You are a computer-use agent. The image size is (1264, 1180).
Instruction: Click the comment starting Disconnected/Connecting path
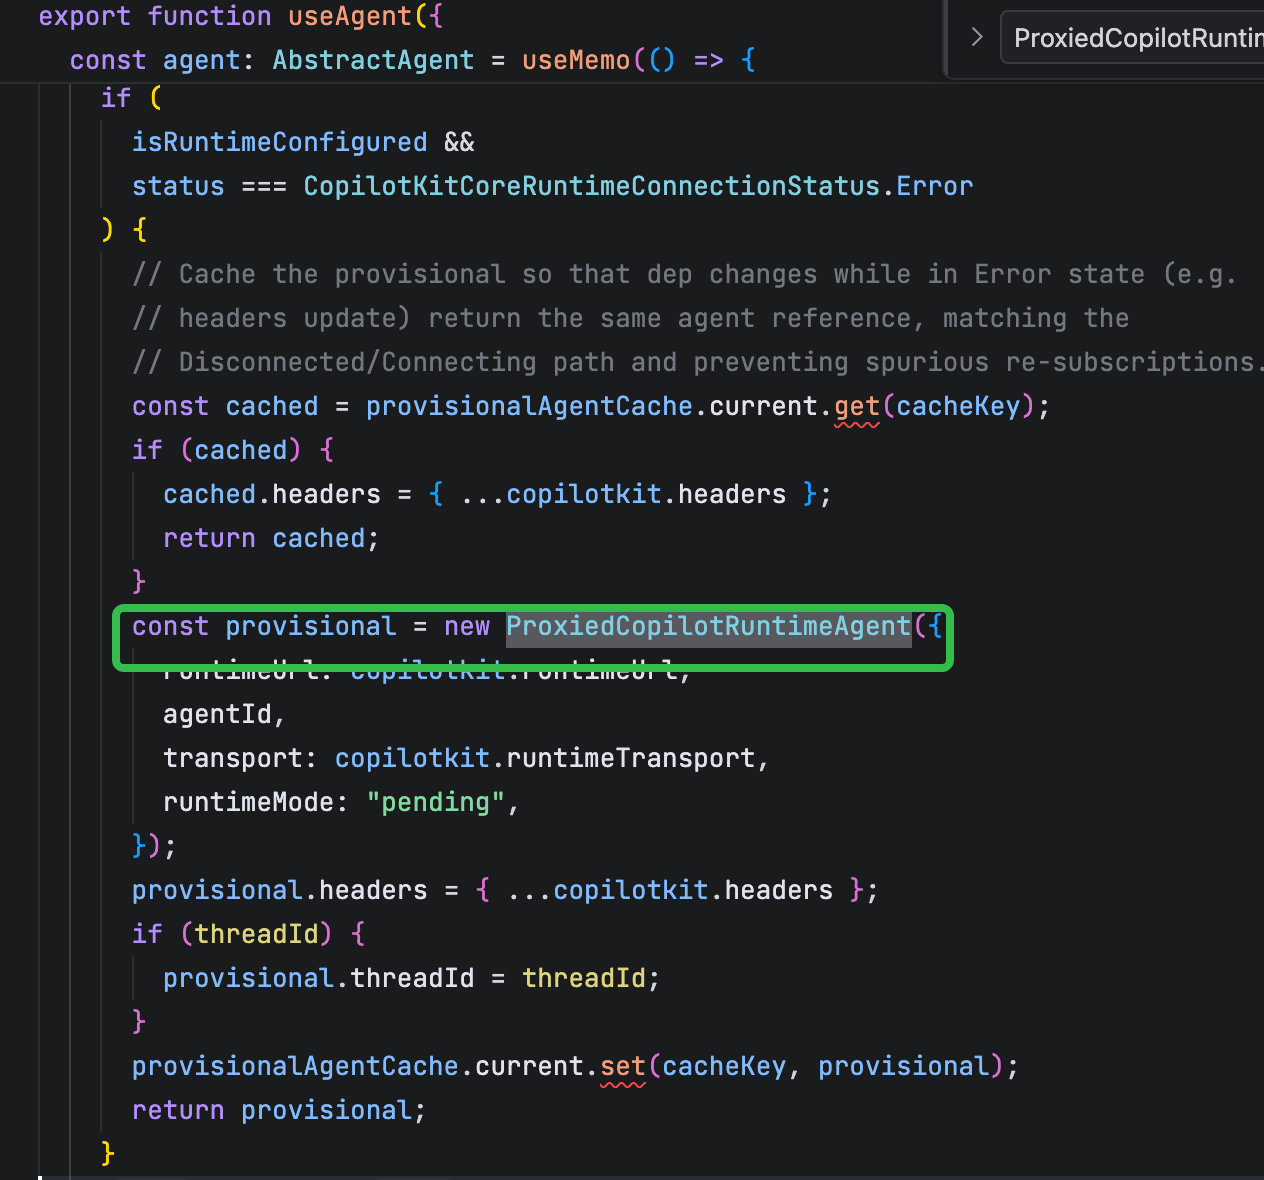click(x=698, y=362)
